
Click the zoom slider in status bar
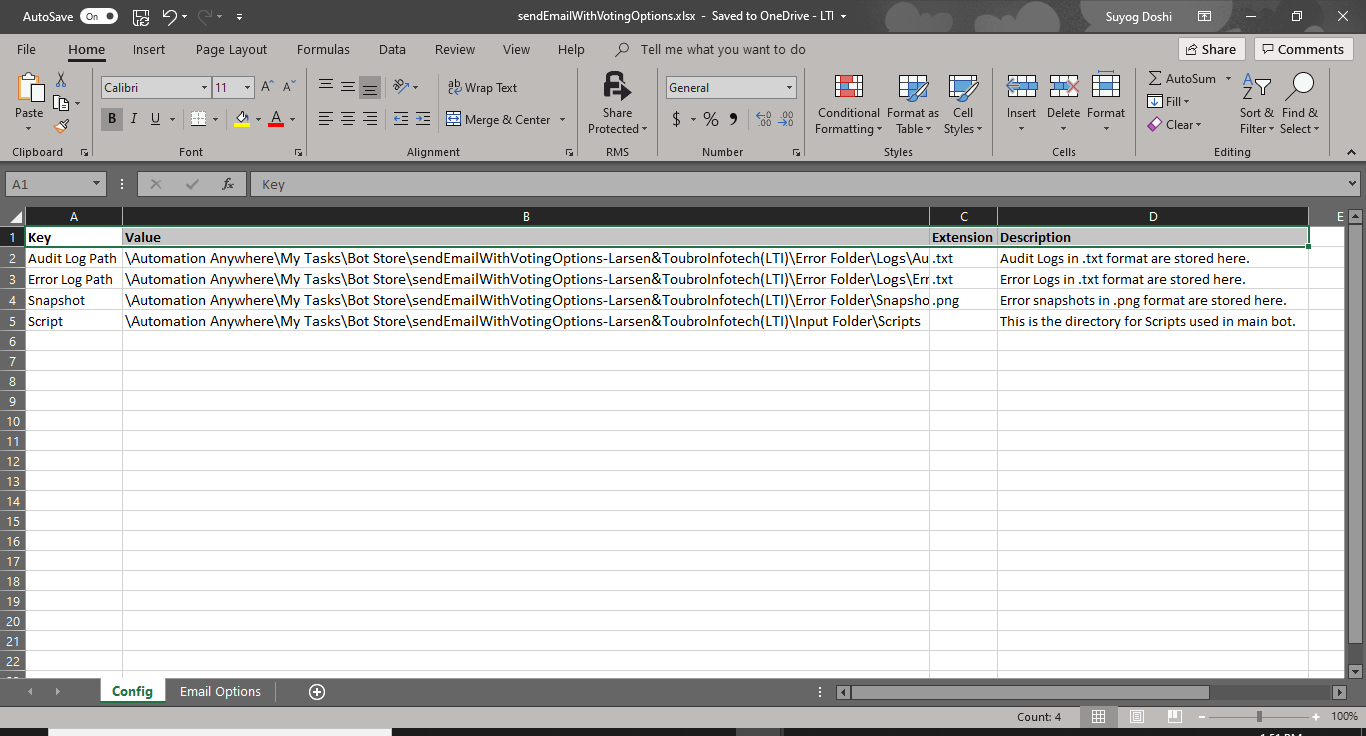click(1259, 717)
